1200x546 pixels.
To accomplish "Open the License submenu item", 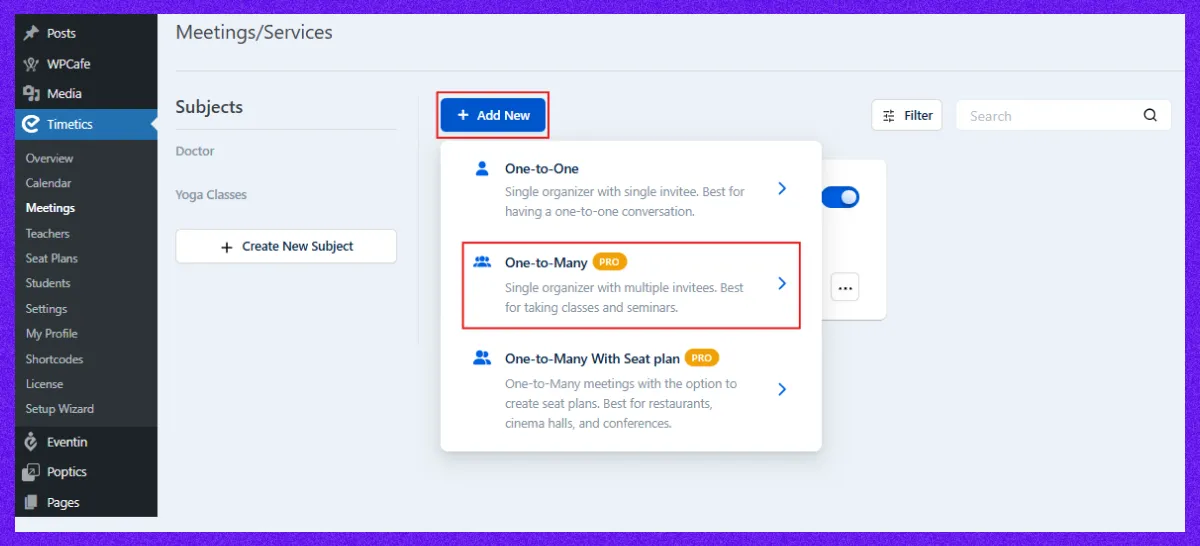I will click(44, 384).
